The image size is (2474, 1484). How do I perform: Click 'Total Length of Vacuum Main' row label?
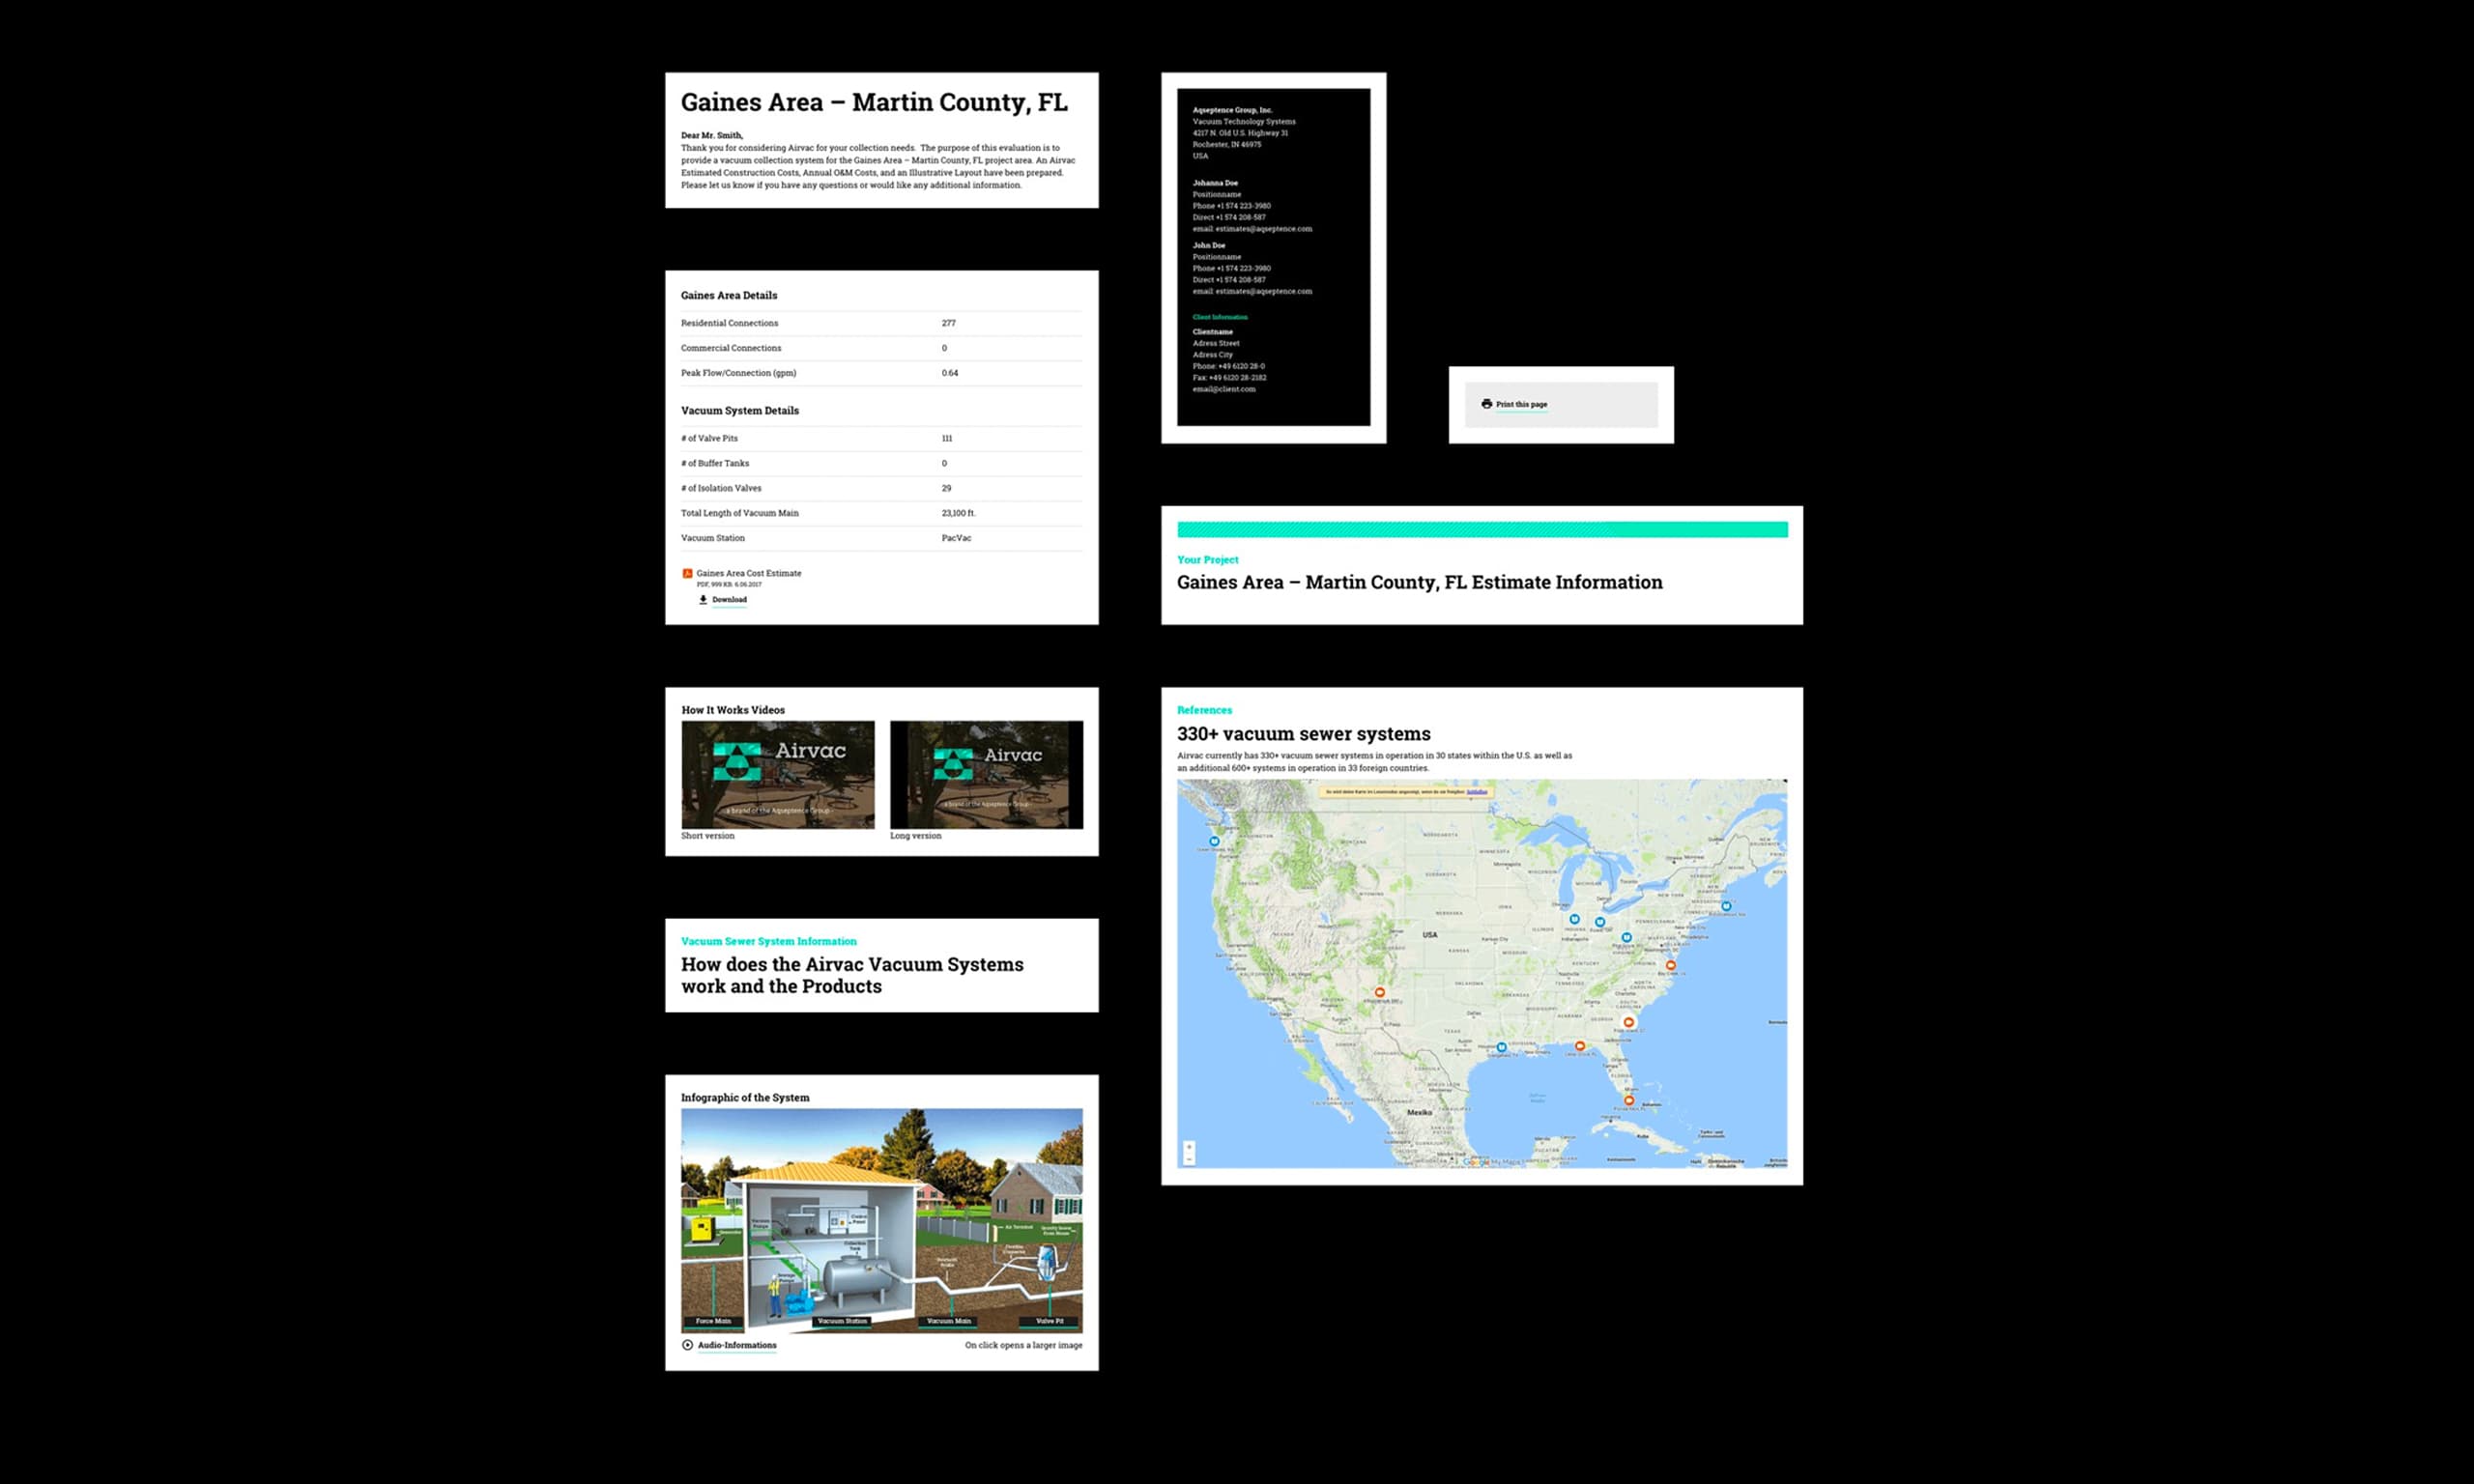(740, 513)
